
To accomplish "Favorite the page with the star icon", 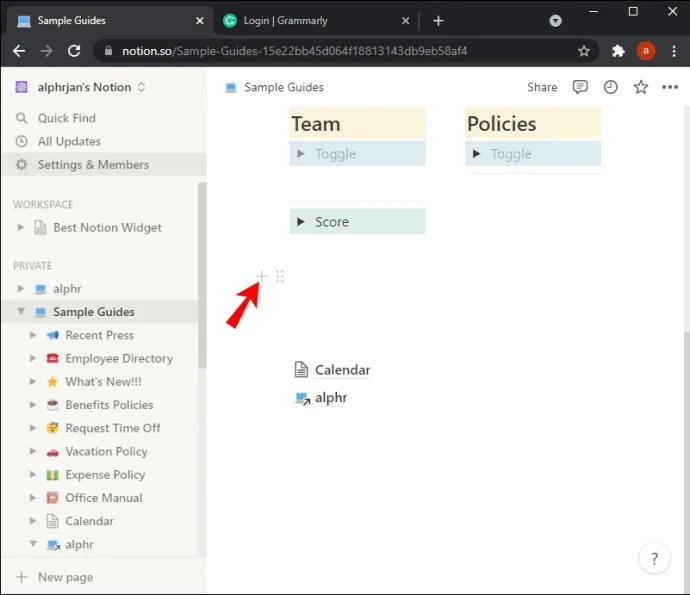I will (x=641, y=87).
